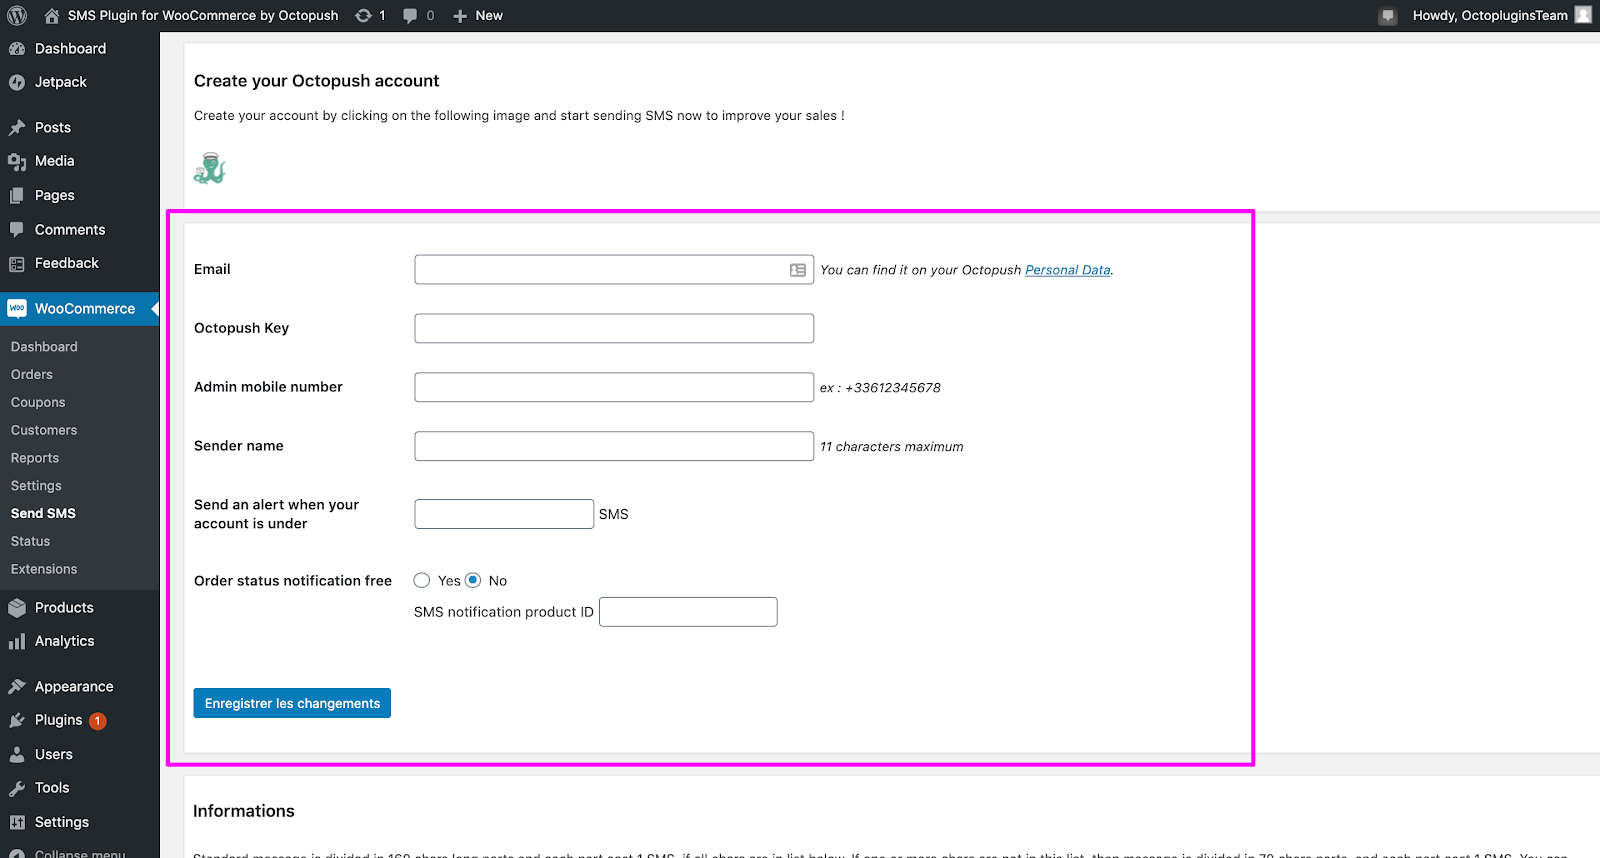Image resolution: width=1600 pixels, height=858 pixels.
Task: Click the Feedback icon in sidebar
Action: click(17, 264)
